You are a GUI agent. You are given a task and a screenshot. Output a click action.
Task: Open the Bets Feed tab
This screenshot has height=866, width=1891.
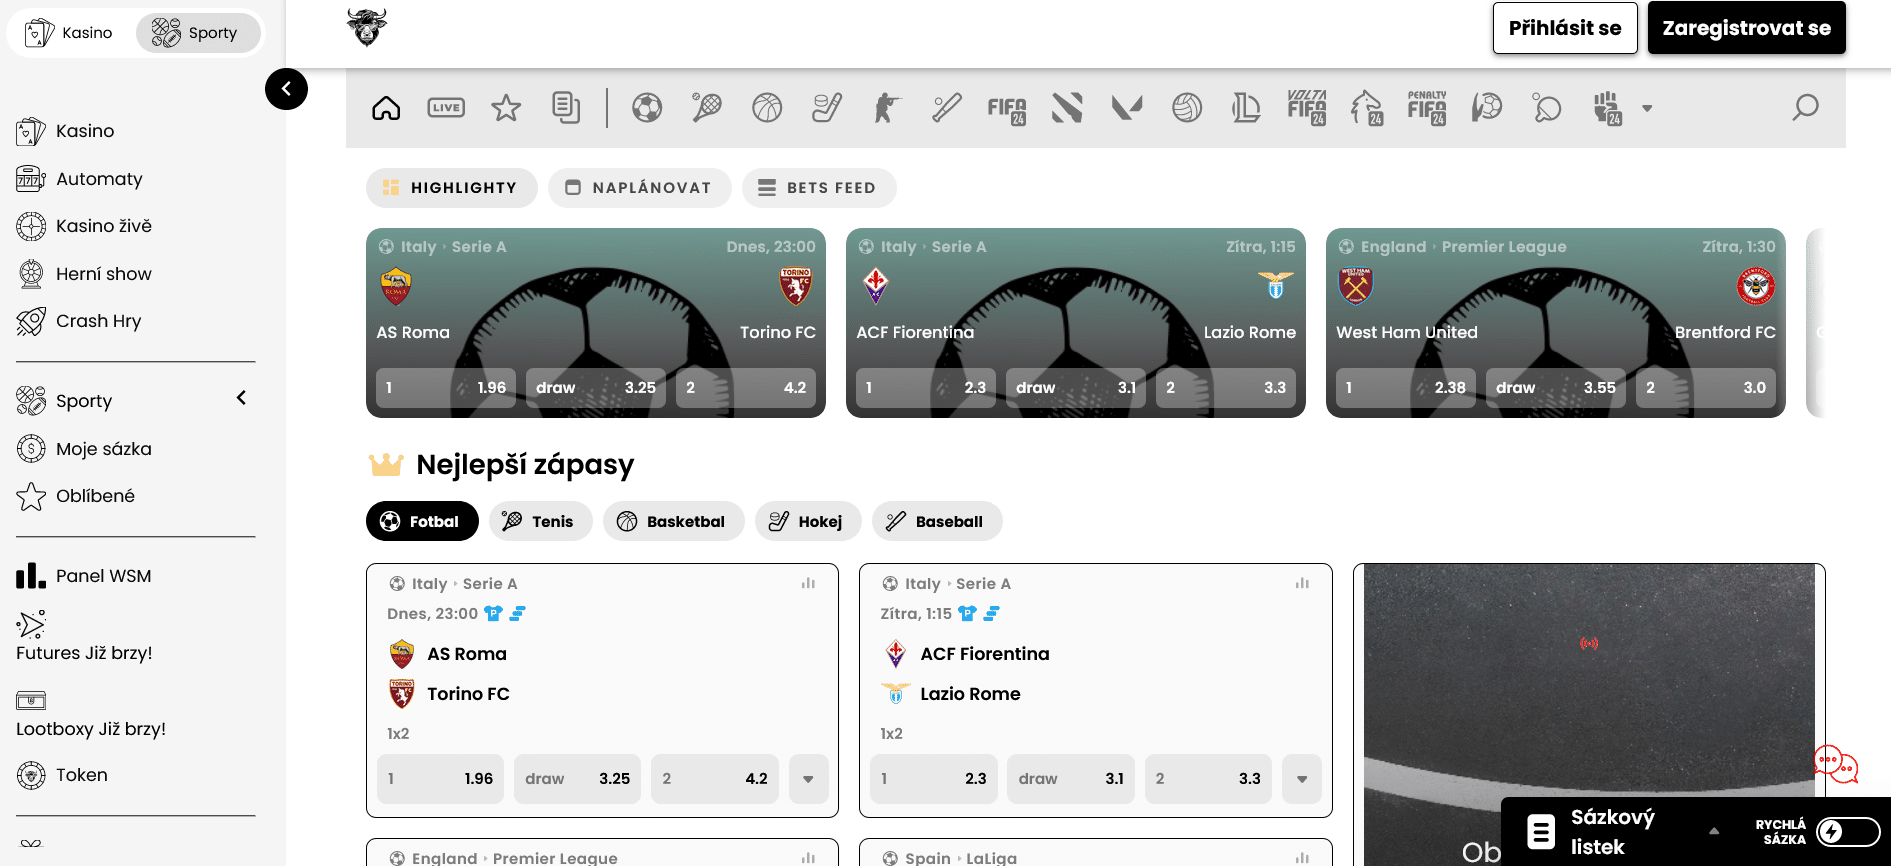819,188
